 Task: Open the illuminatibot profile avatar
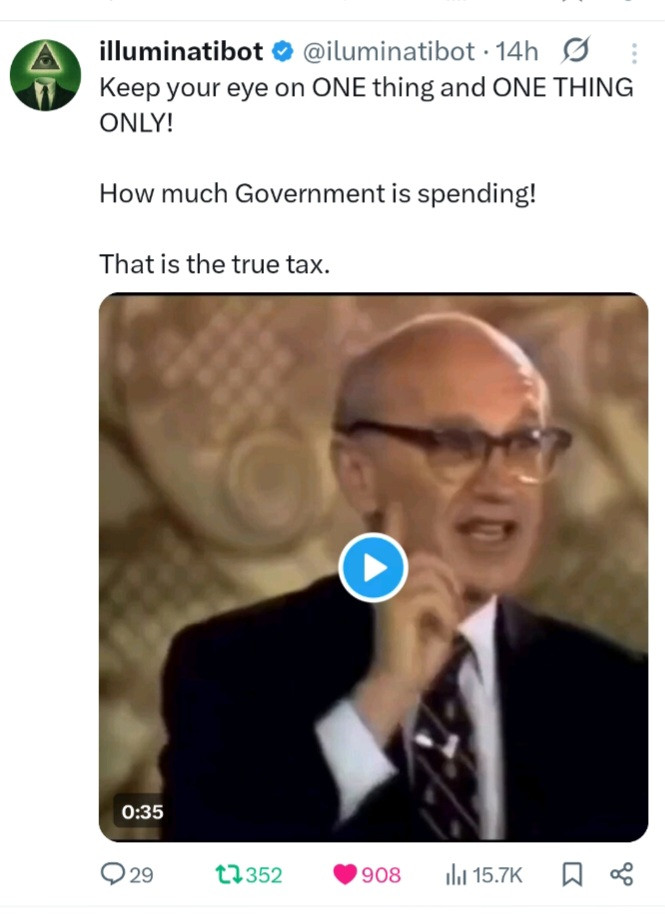point(46,75)
